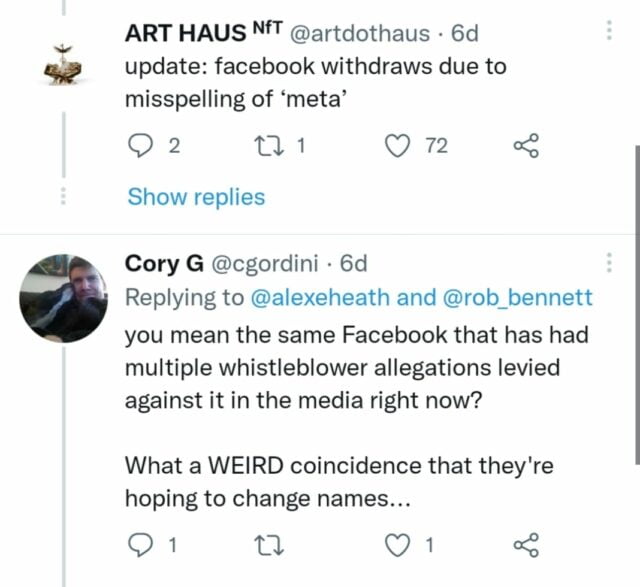View ART HAUS profile avatar
The image size is (640, 587).
(x=62, y=64)
